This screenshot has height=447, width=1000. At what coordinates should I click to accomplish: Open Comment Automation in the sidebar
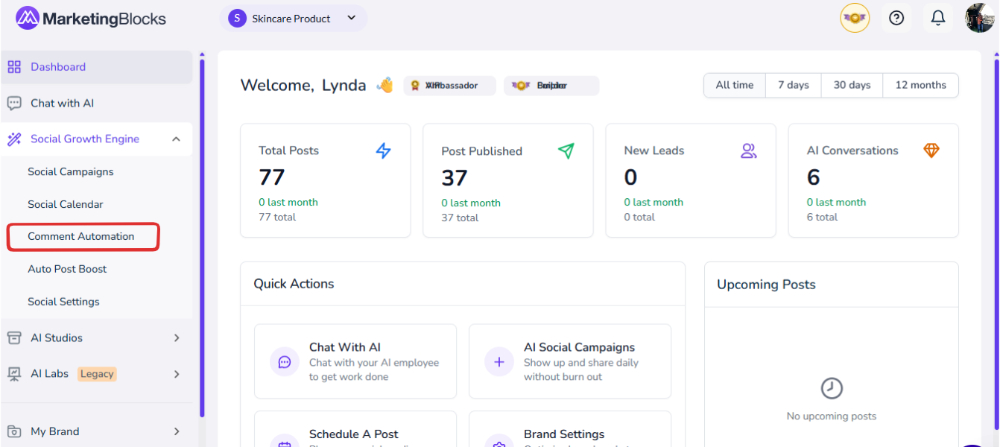(x=81, y=237)
